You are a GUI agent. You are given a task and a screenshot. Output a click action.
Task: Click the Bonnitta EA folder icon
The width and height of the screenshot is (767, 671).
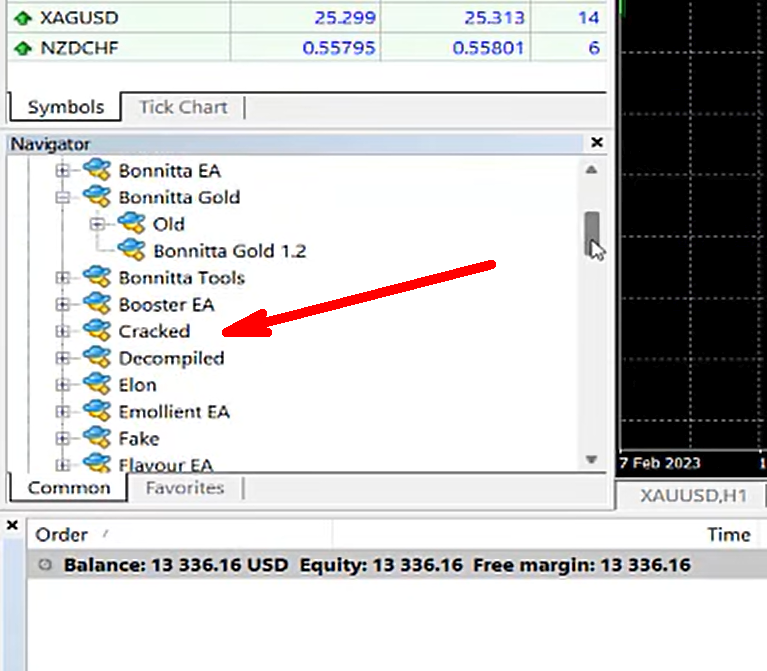[97, 170]
